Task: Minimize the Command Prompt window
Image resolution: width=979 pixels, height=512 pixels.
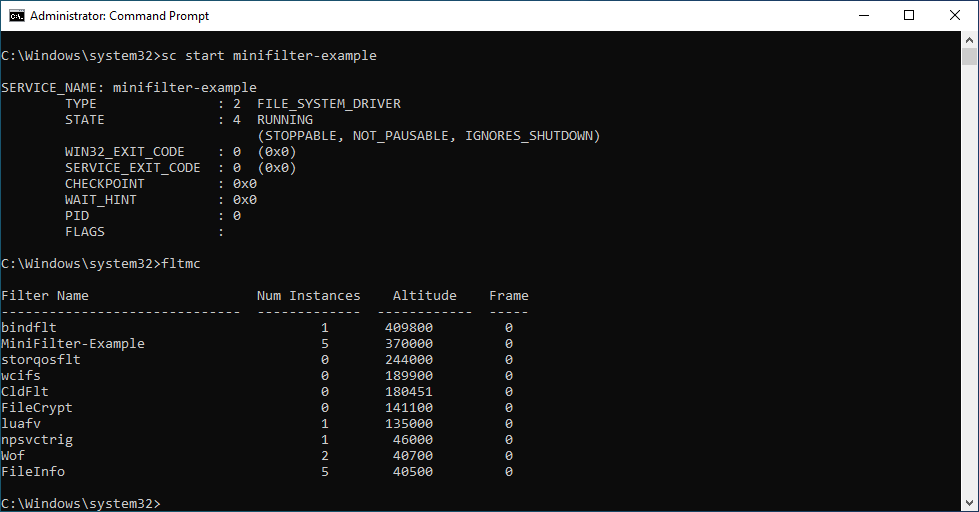Action: (x=864, y=16)
